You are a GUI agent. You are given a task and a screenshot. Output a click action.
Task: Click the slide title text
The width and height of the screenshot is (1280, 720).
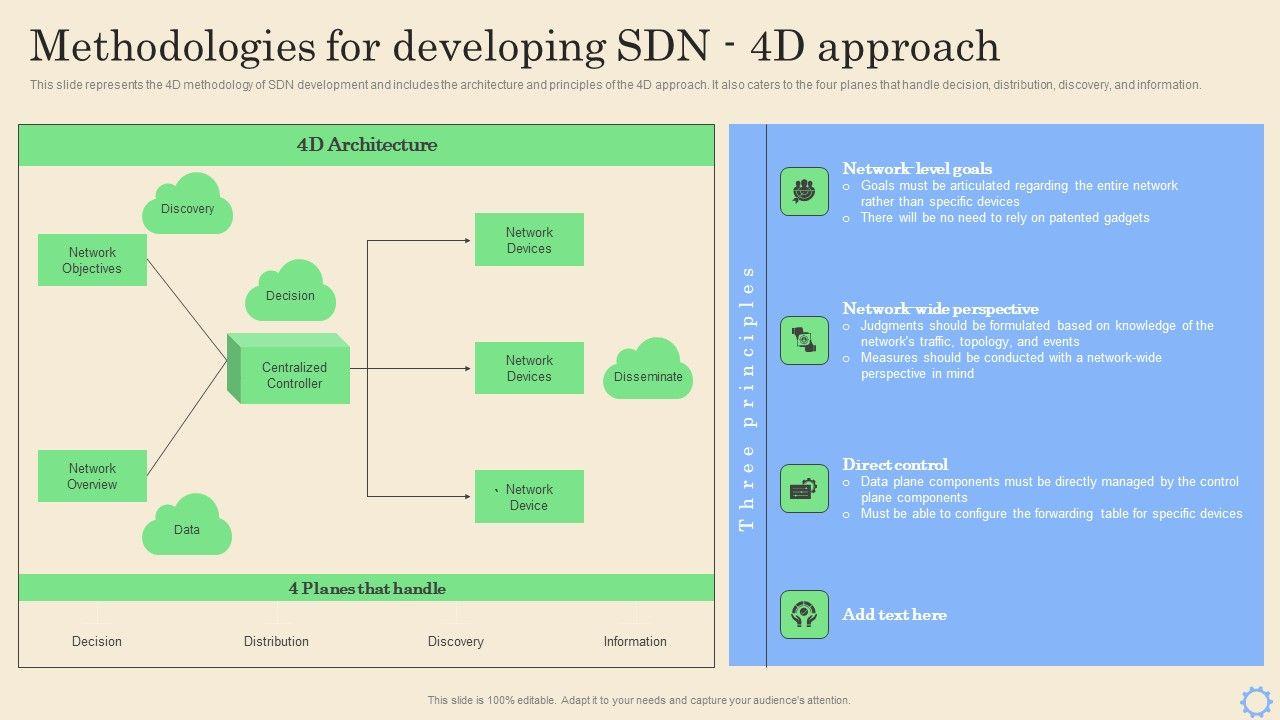coord(515,46)
